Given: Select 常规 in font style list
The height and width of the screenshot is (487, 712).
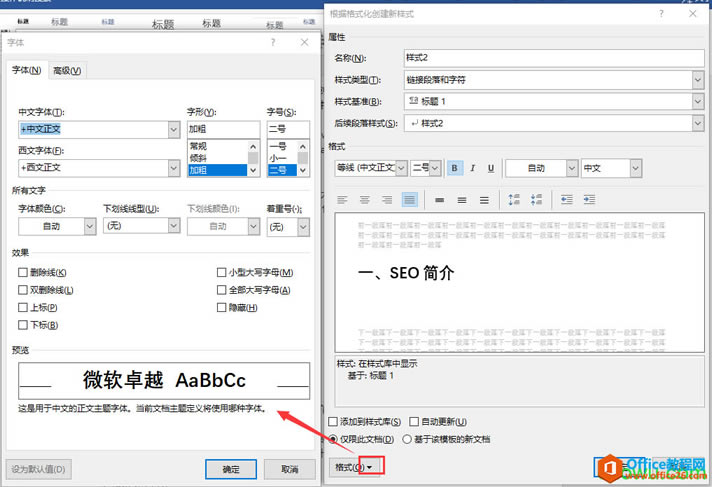Looking at the screenshot, I should (217, 146).
